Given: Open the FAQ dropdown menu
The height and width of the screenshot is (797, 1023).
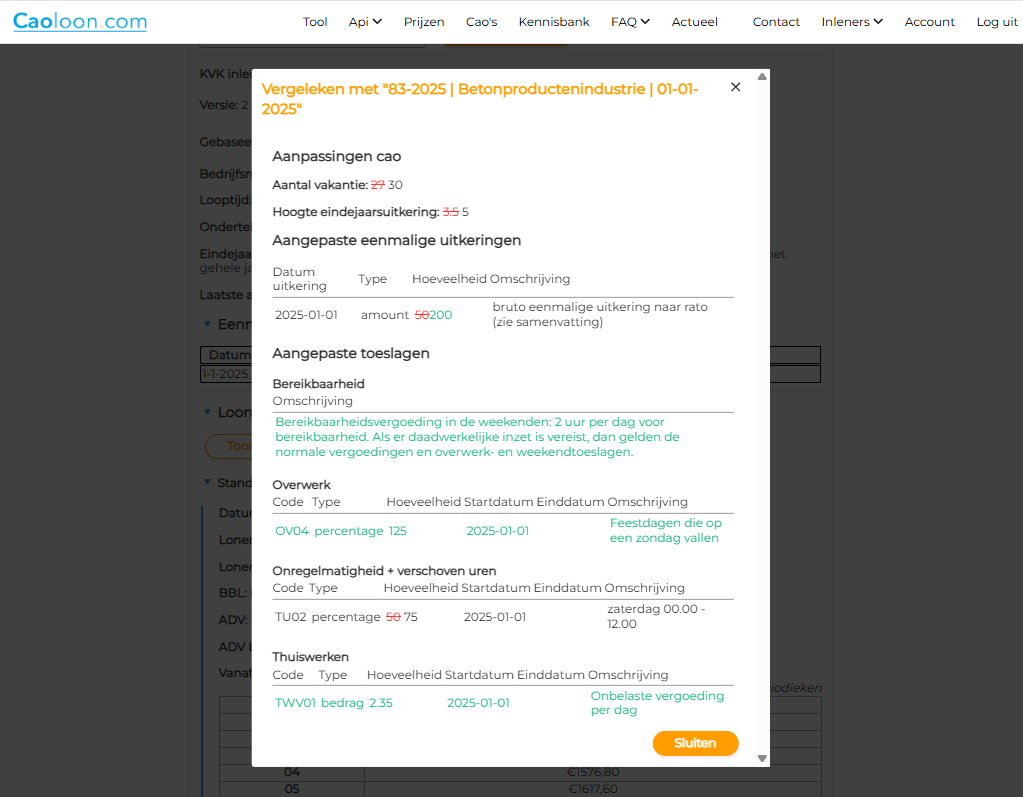Looking at the screenshot, I should point(630,22).
